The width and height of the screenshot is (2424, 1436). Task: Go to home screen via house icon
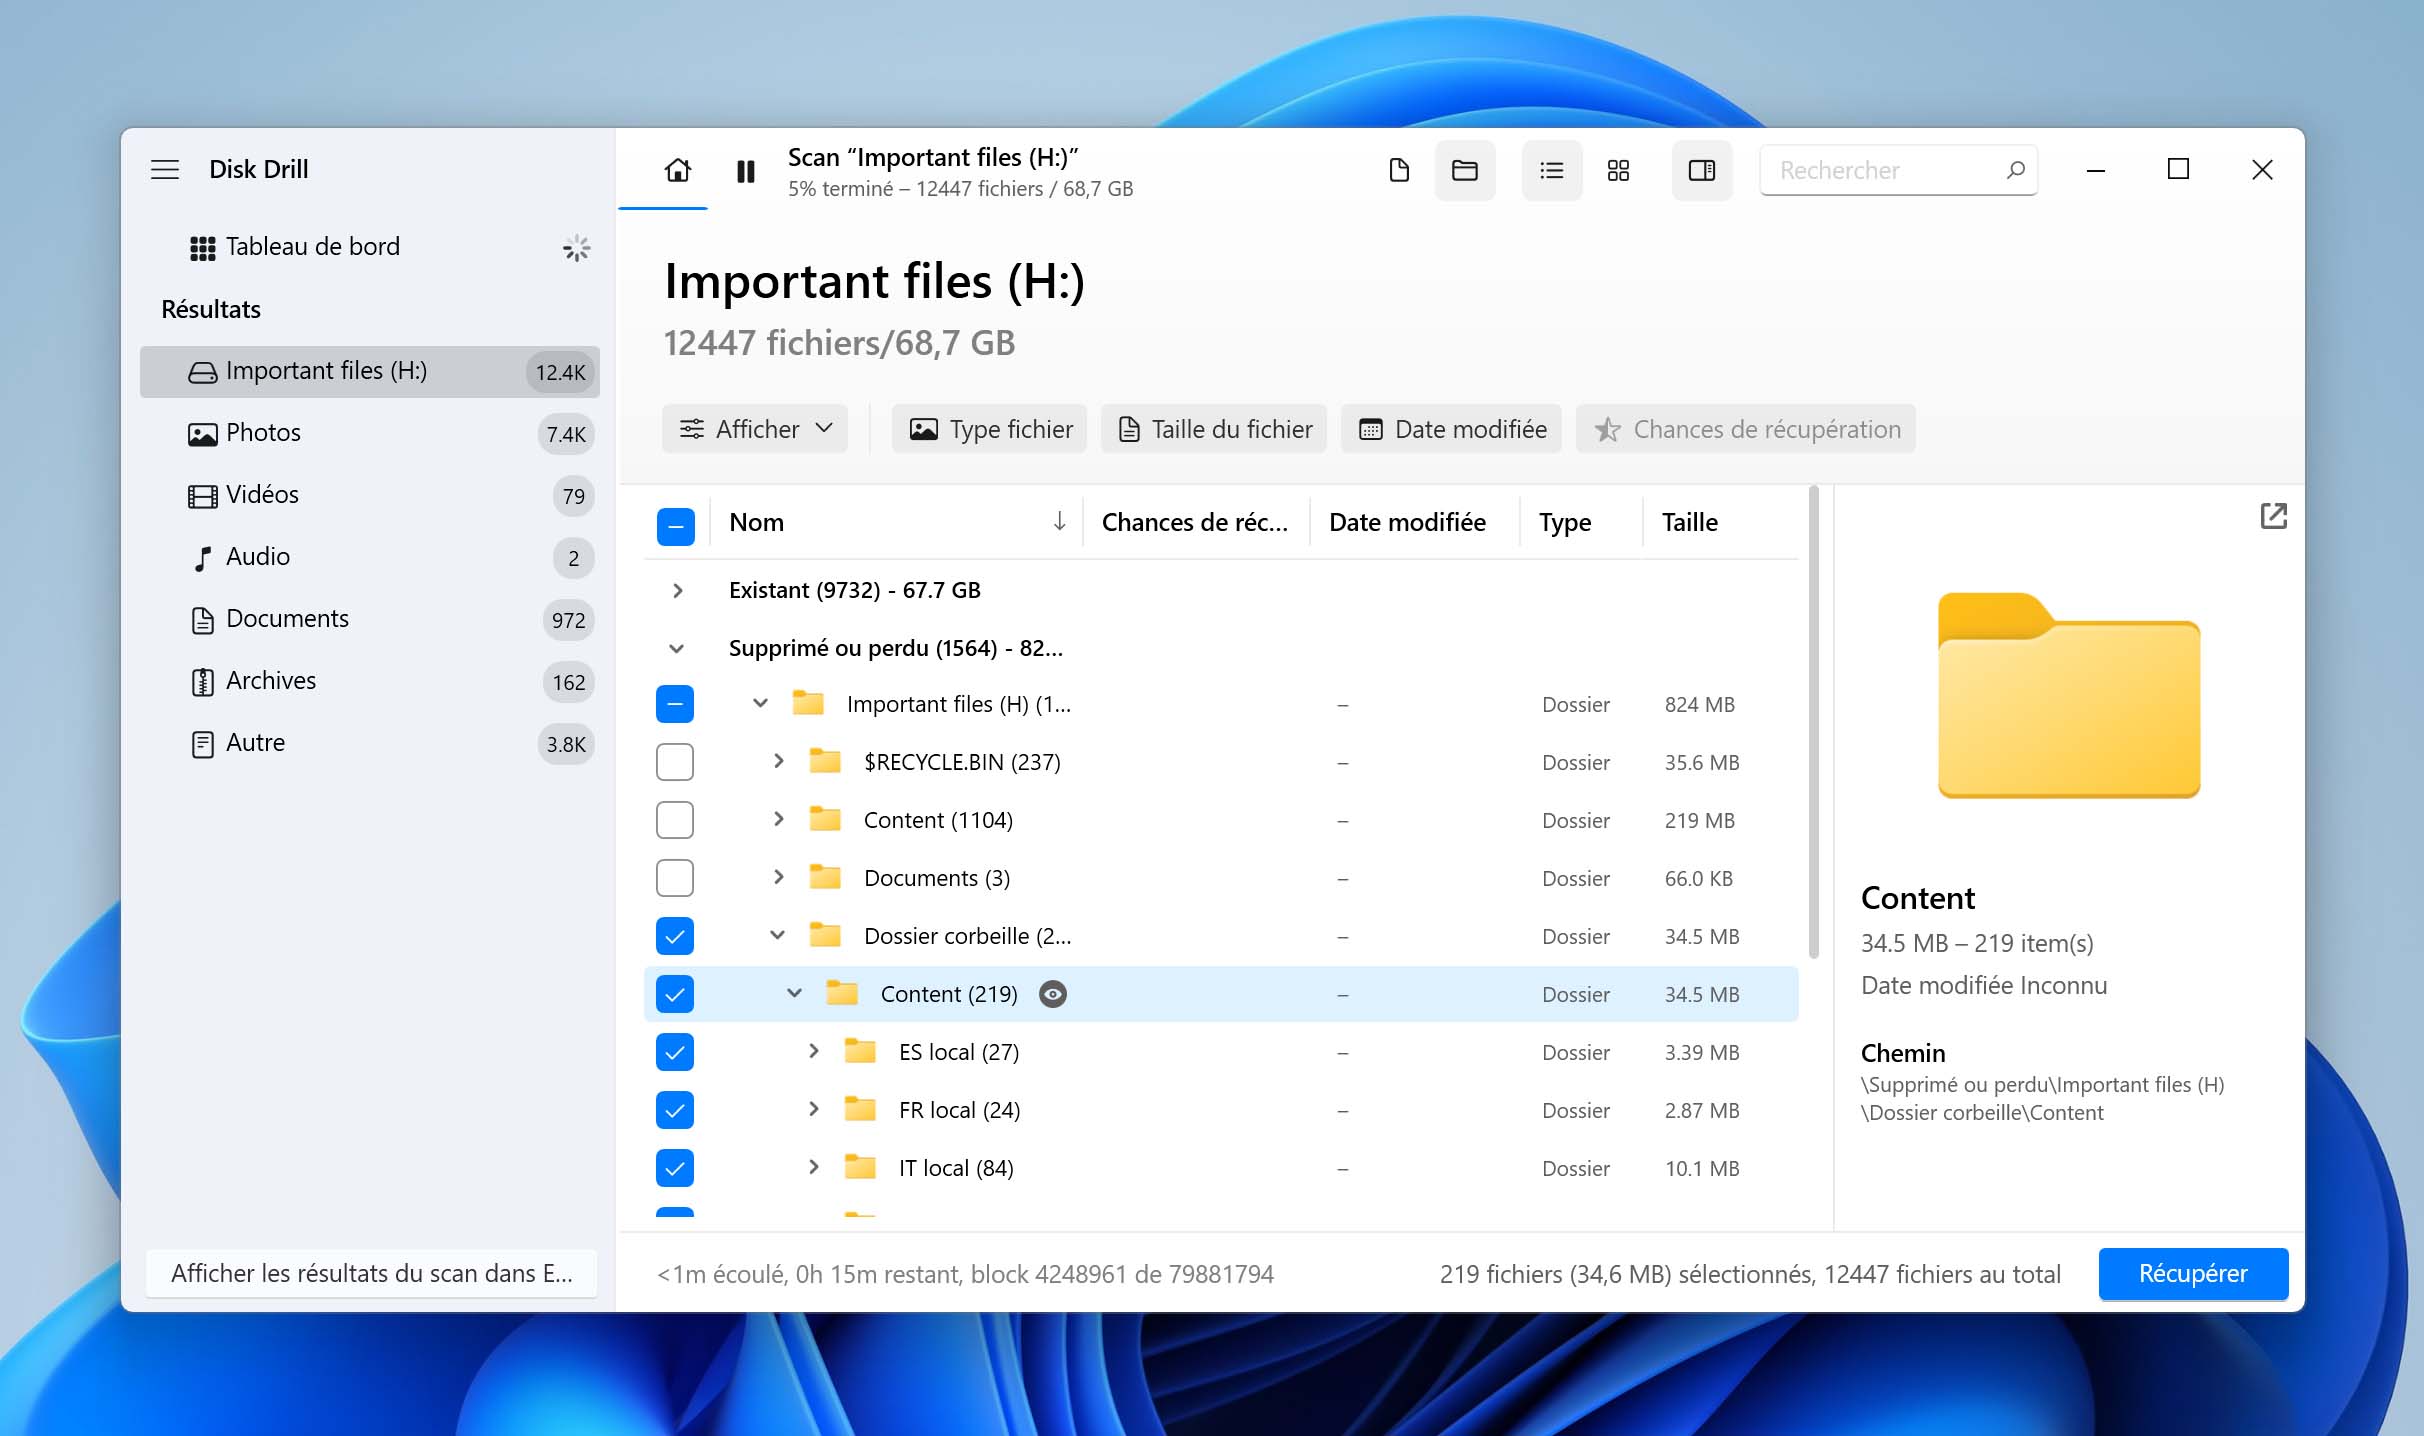[678, 170]
